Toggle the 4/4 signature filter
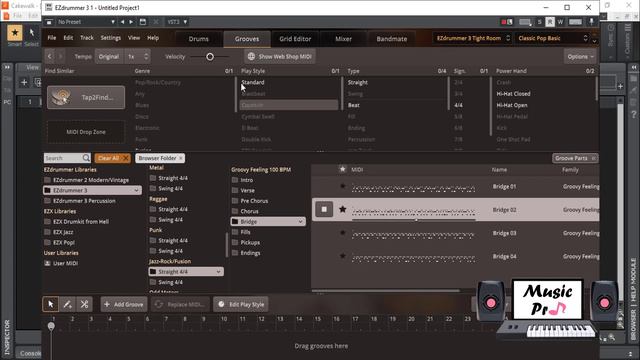 coord(458,105)
